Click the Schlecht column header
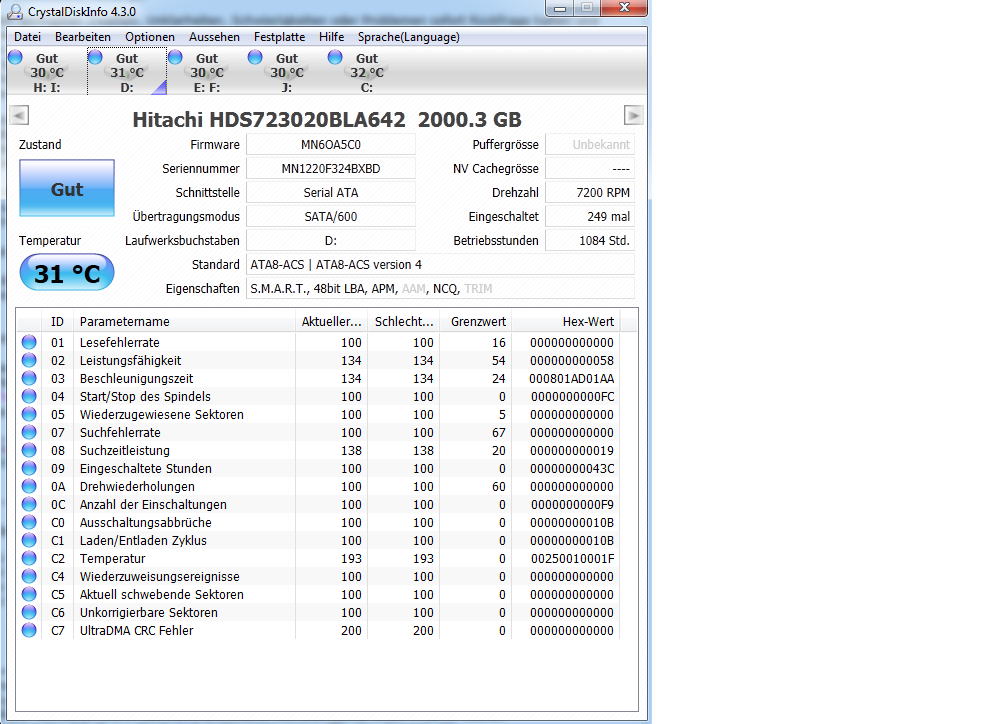 pos(404,321)
